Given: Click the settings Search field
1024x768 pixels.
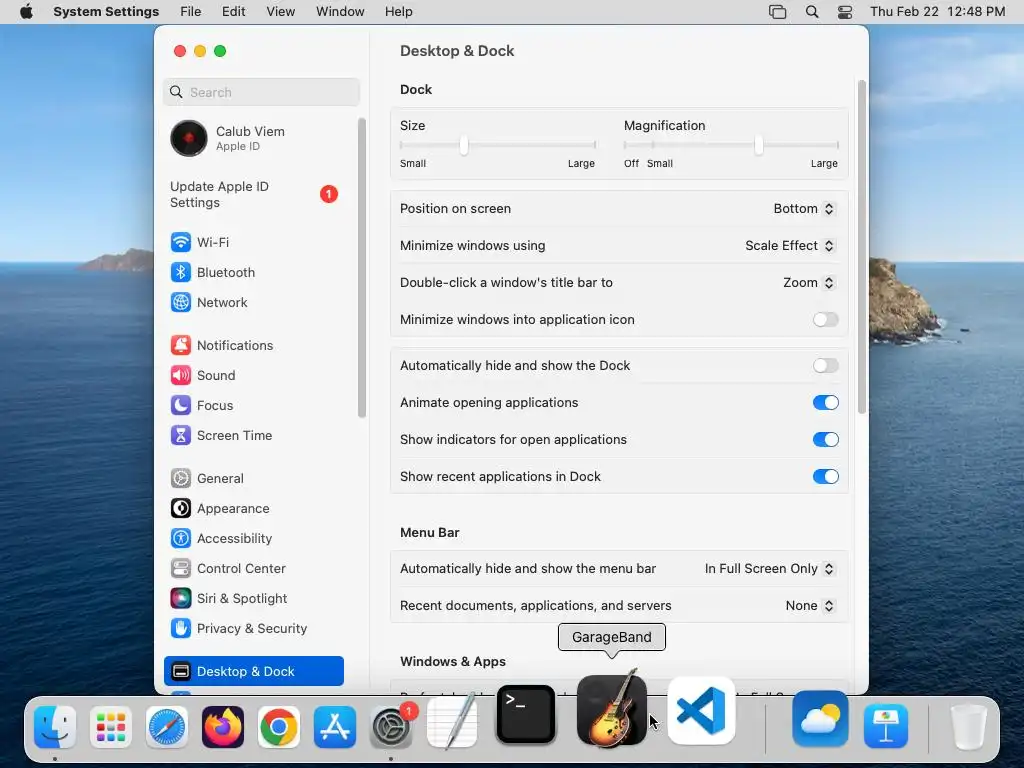Looking at the screenshot, I should [261, 92].
